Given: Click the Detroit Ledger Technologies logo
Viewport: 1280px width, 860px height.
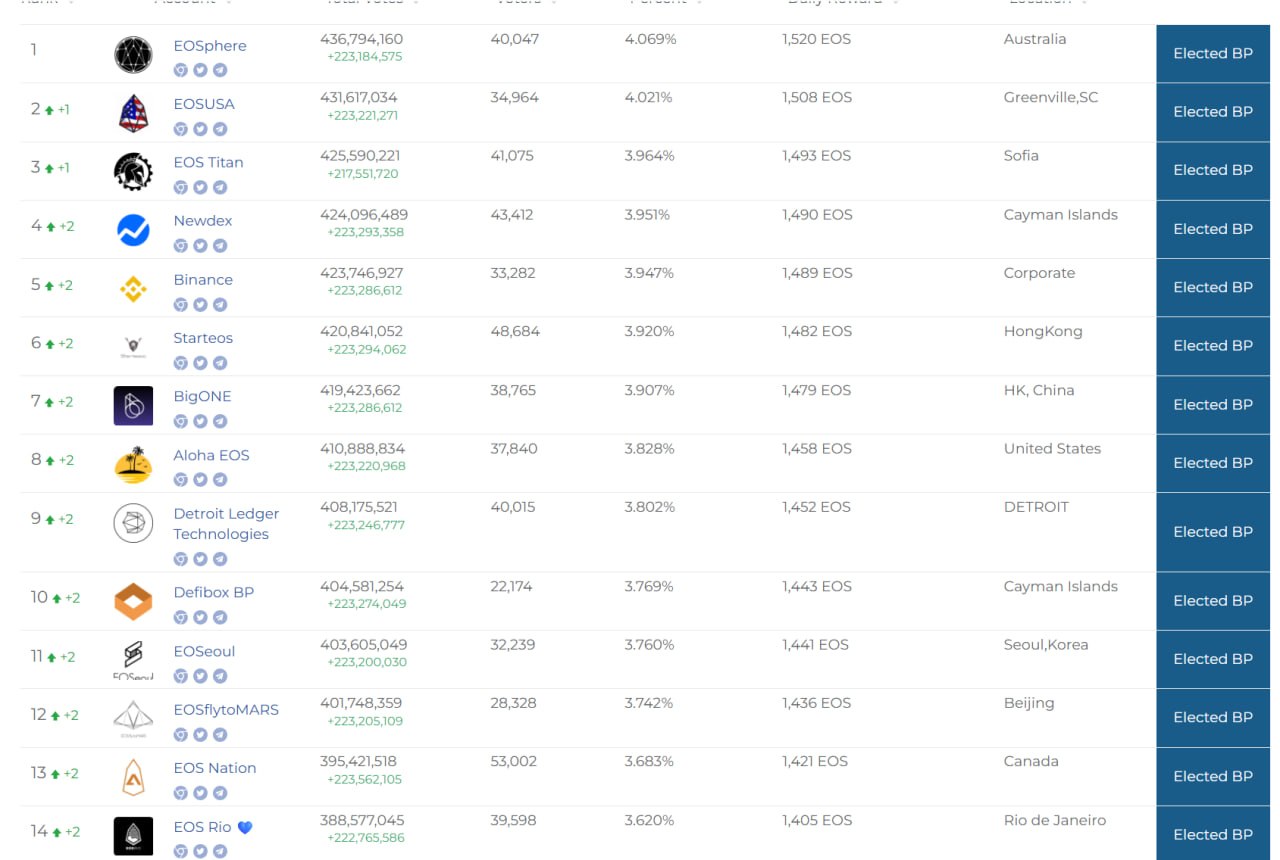Looking at the screenshot, I should 133,523.
